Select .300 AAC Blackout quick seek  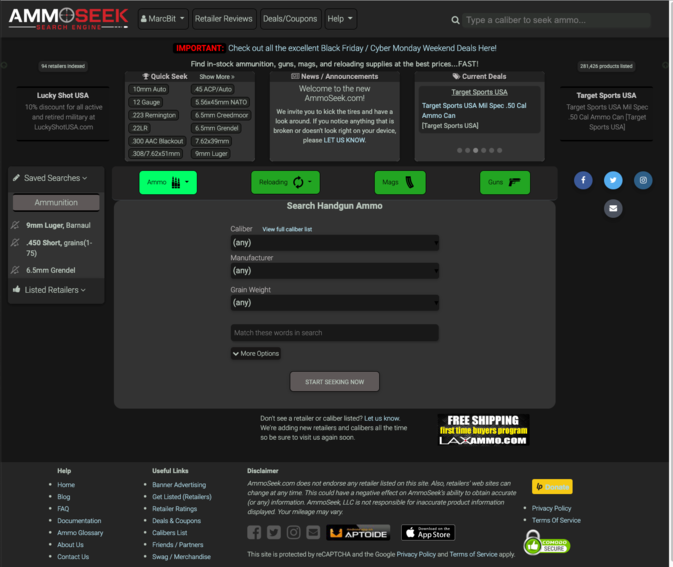[157, 141]
